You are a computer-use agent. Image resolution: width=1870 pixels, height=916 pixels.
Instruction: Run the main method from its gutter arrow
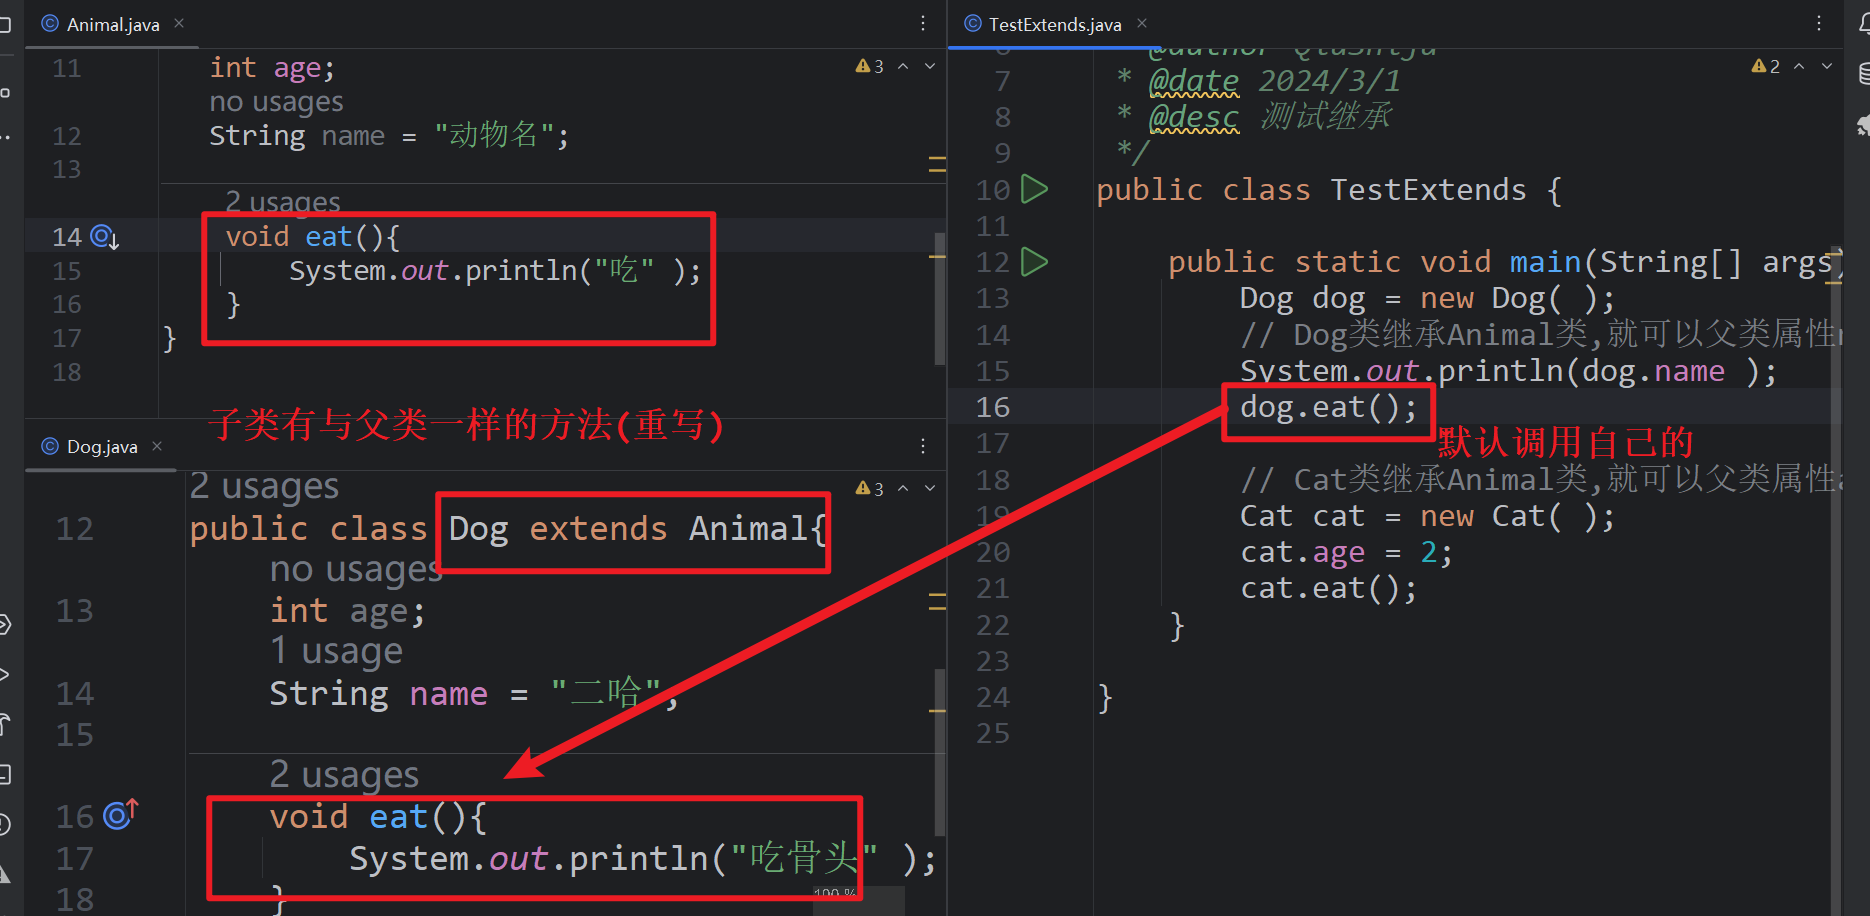coord(1034,262)
